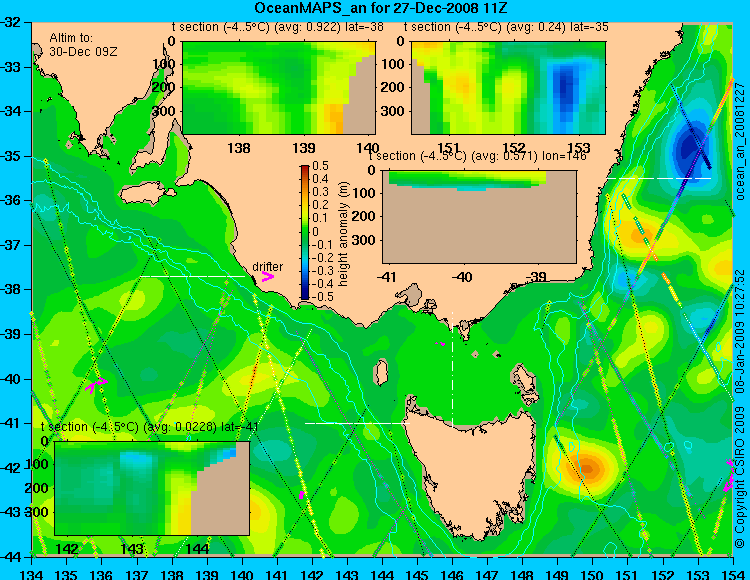The image size is (750, 580).
Task: Click the '-35' latitude label on the left axis
Action: (x=11, y=156)
